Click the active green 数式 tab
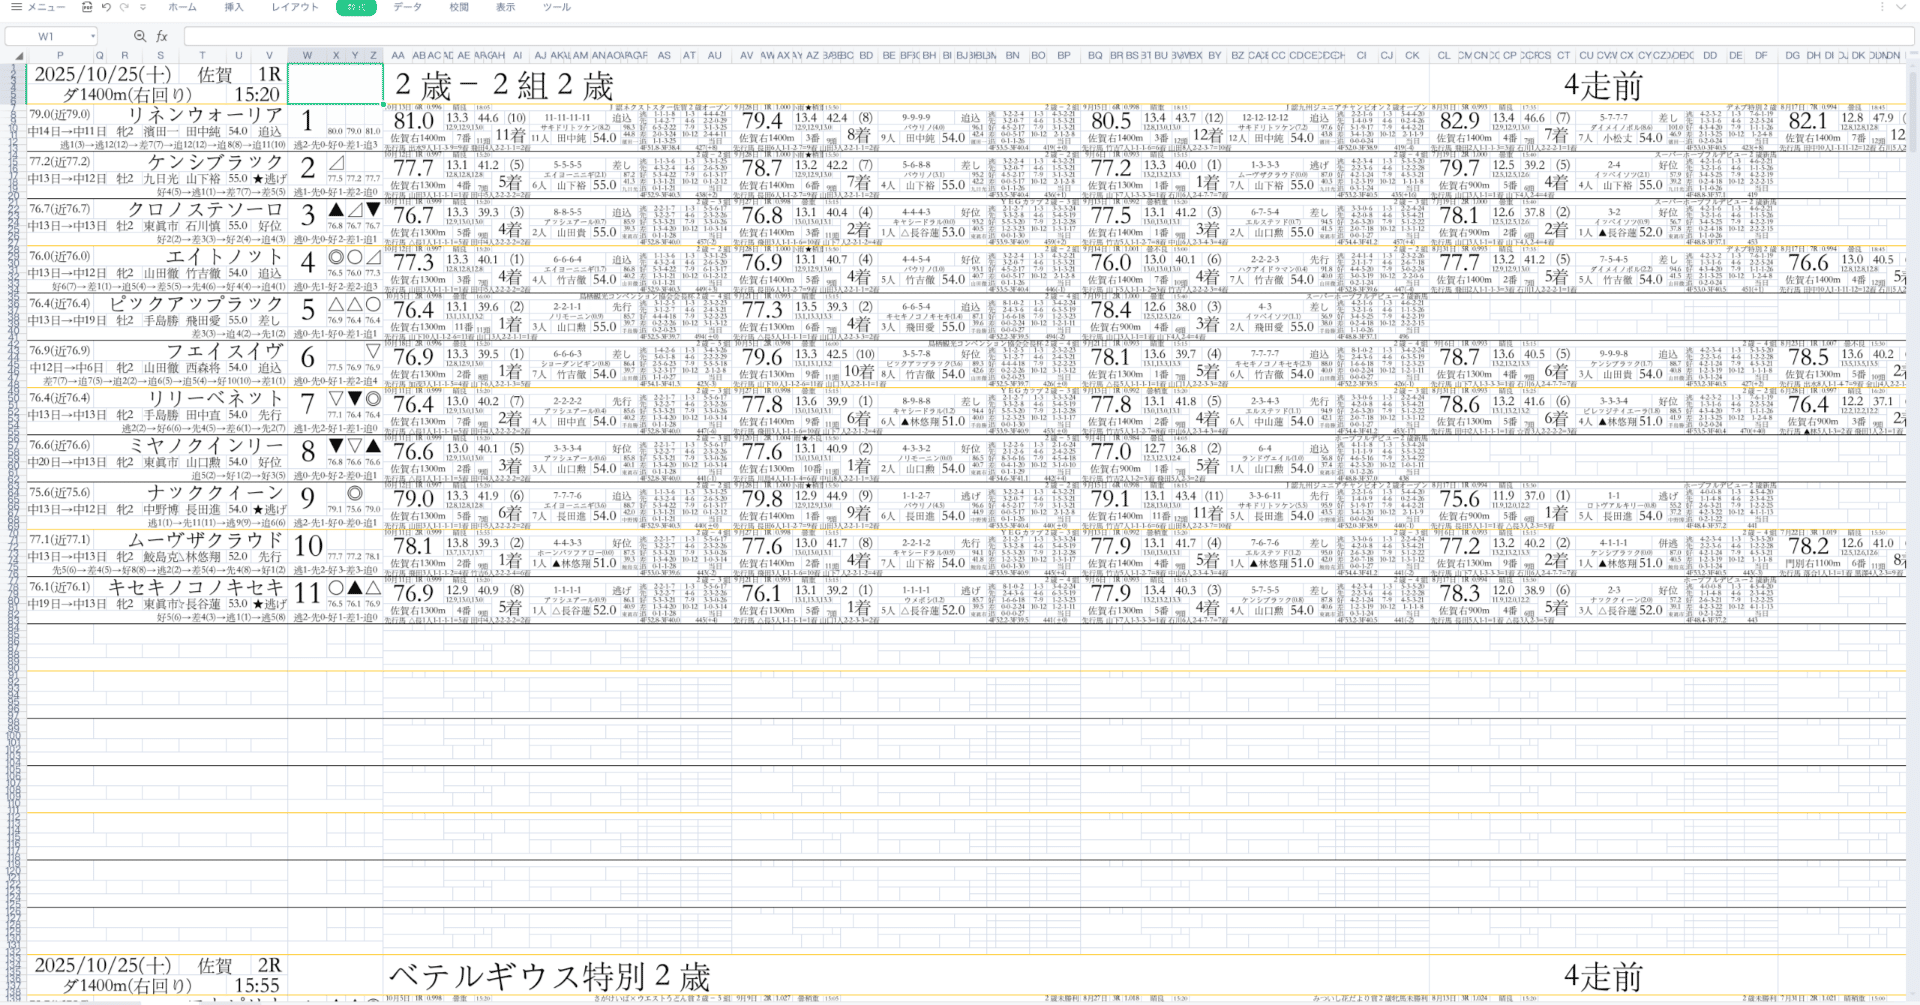 (356, 7)
